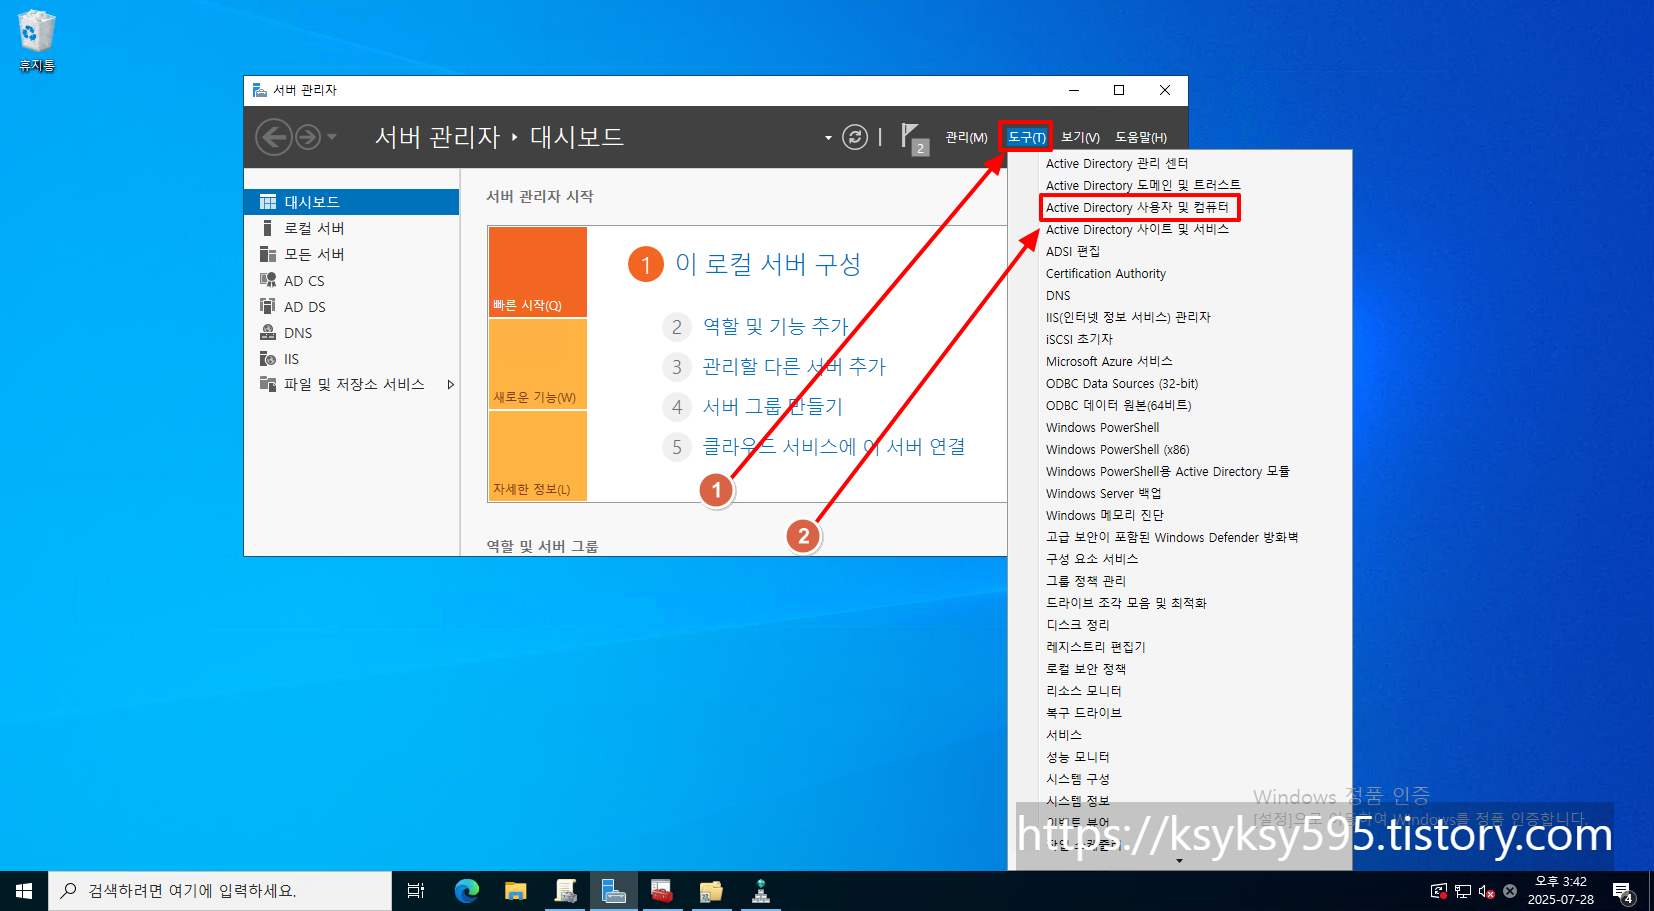Open Windows 메모리 진단 entry

pos(1104,515)
